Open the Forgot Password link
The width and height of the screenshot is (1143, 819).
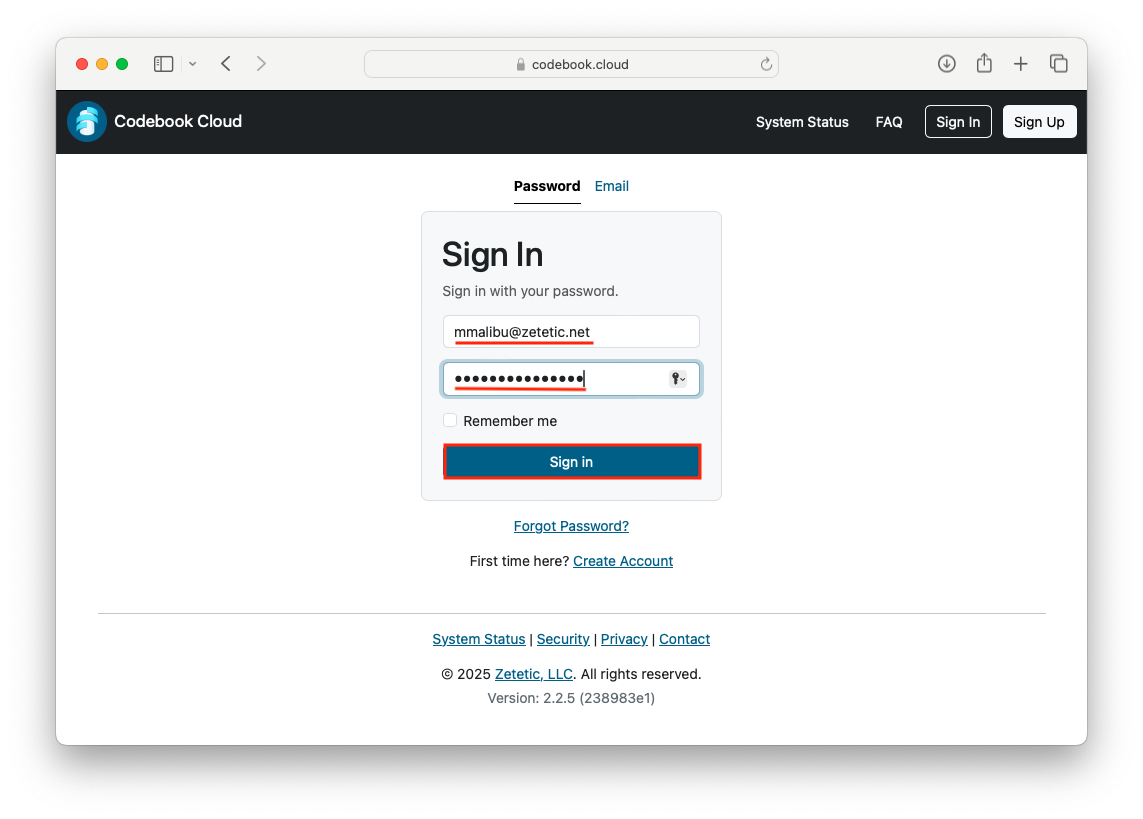571,525
